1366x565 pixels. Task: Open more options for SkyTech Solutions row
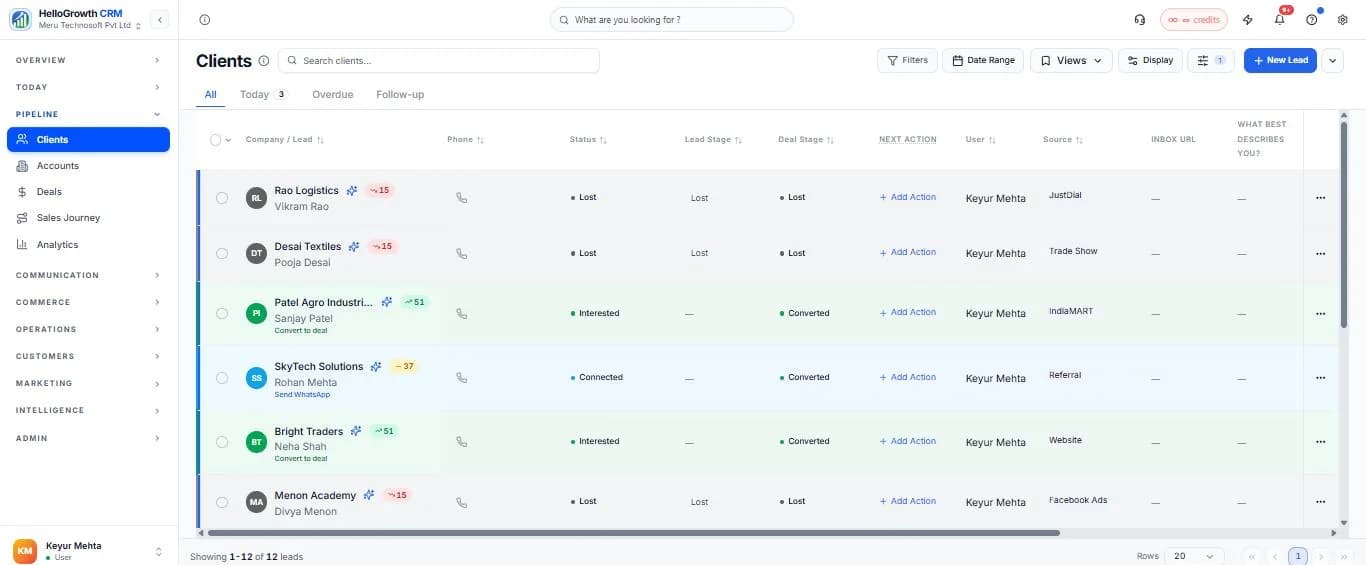[x=1320, y=378]
